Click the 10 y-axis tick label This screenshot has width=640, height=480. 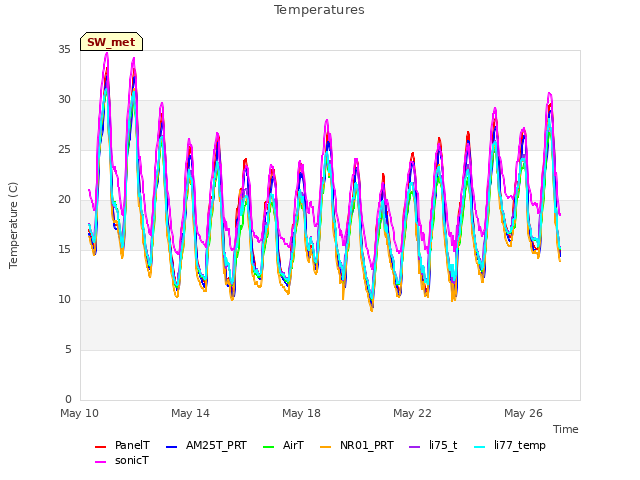tap(64, 300)
